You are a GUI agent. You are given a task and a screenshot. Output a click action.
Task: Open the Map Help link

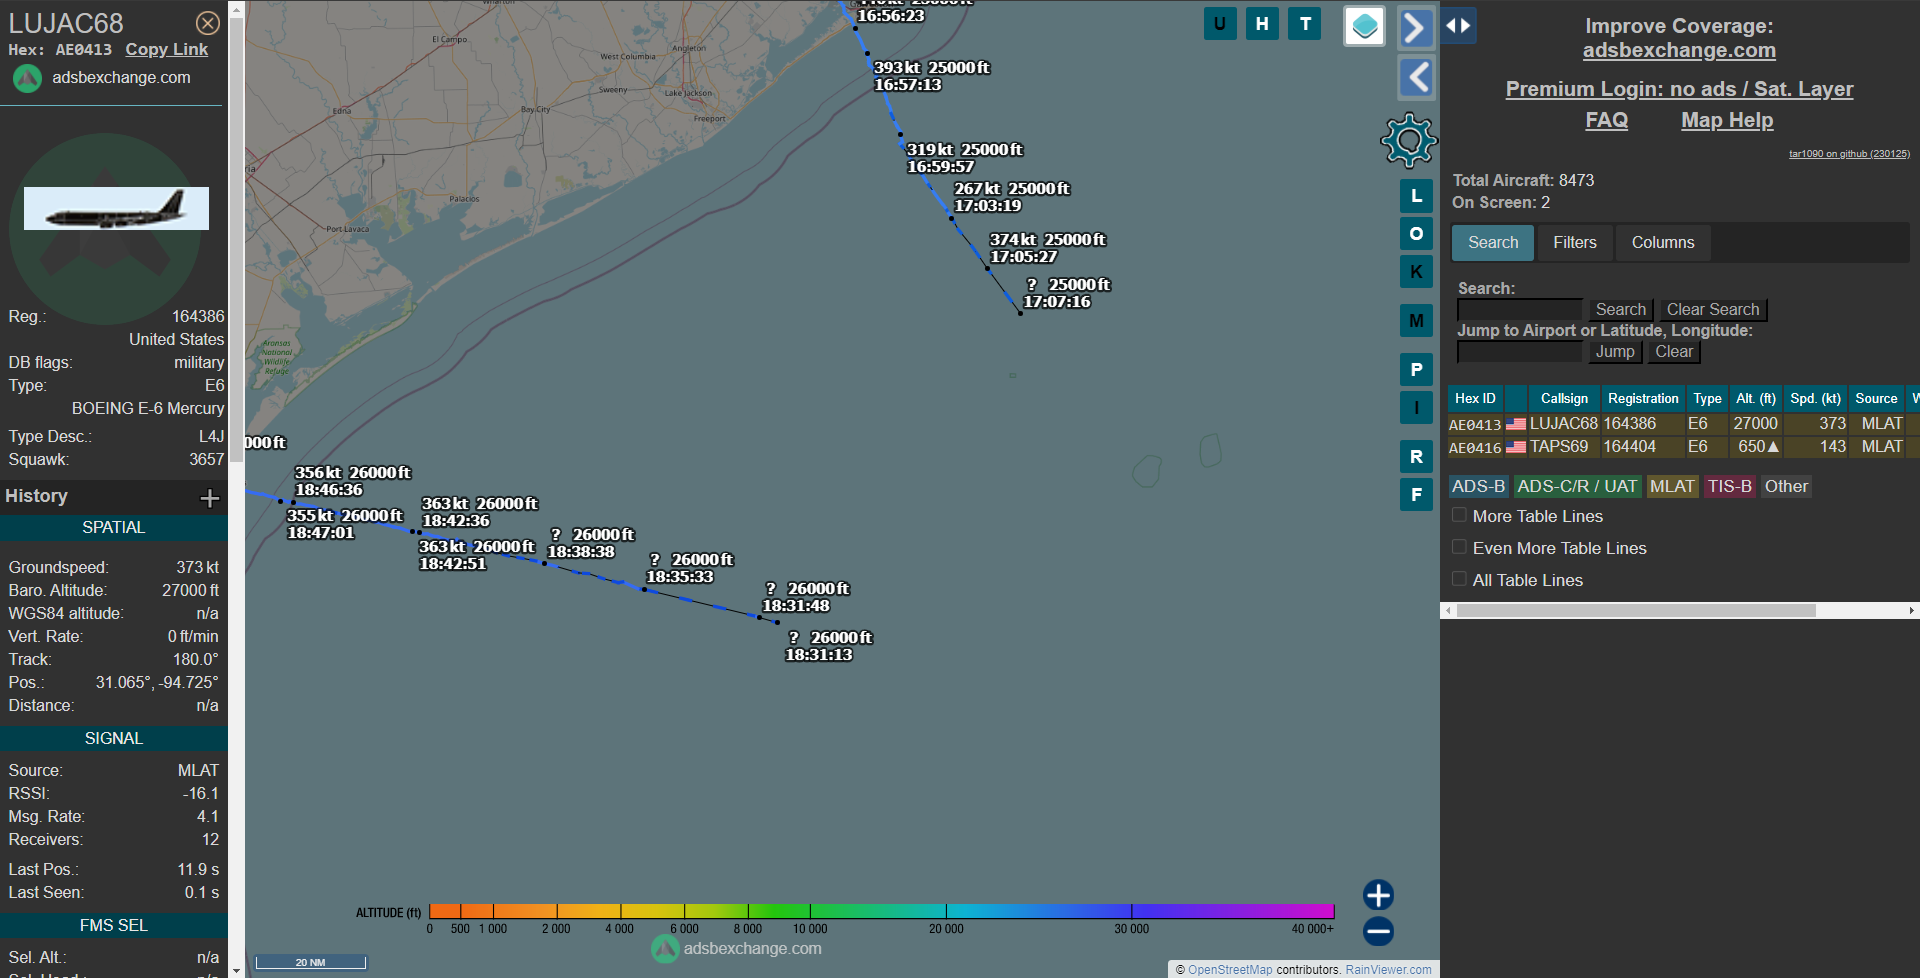coord(1727,120)
